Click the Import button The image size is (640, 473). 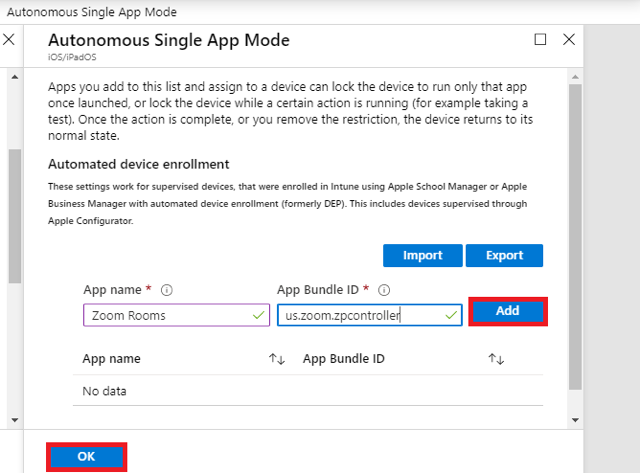tap(422, 255)
